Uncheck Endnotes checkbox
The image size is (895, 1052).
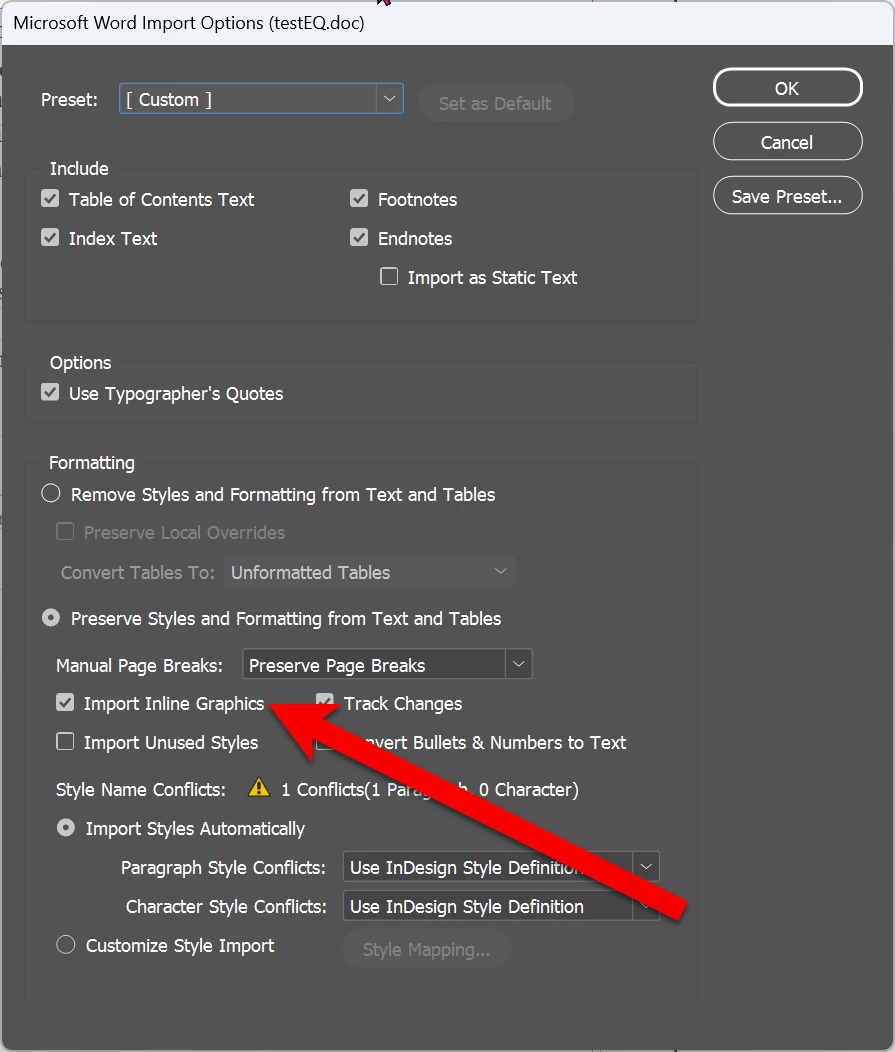point(359,238)
